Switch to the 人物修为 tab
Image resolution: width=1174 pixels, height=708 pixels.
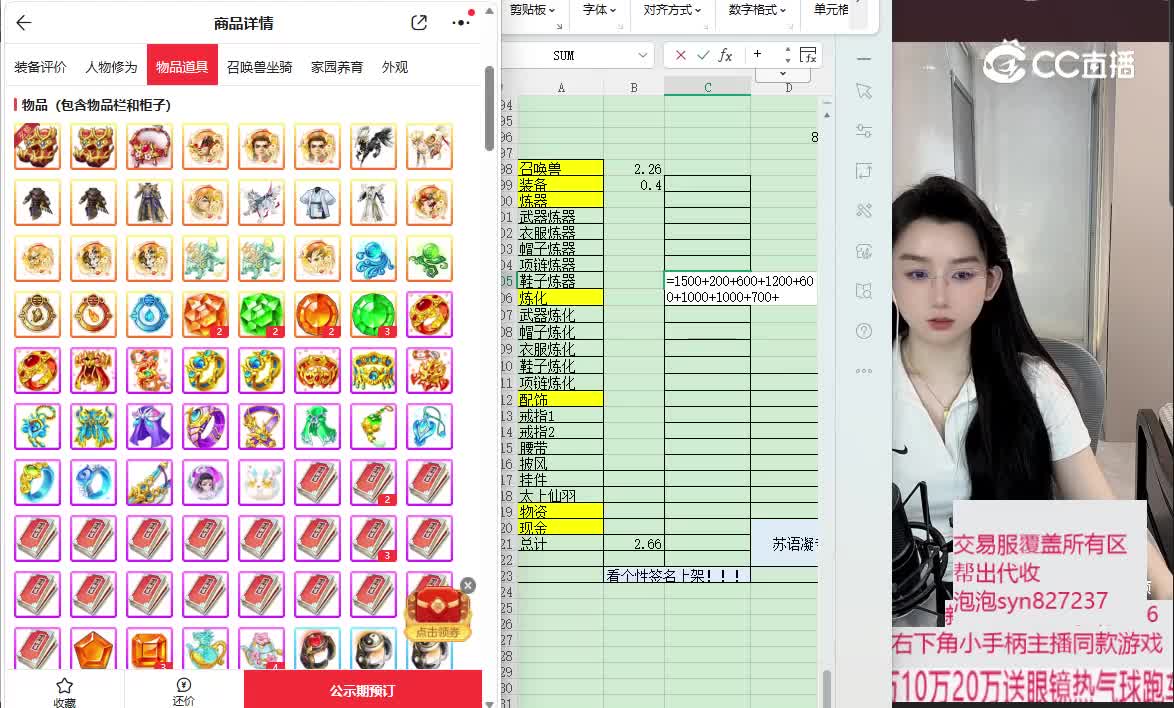tap(112, 67)
